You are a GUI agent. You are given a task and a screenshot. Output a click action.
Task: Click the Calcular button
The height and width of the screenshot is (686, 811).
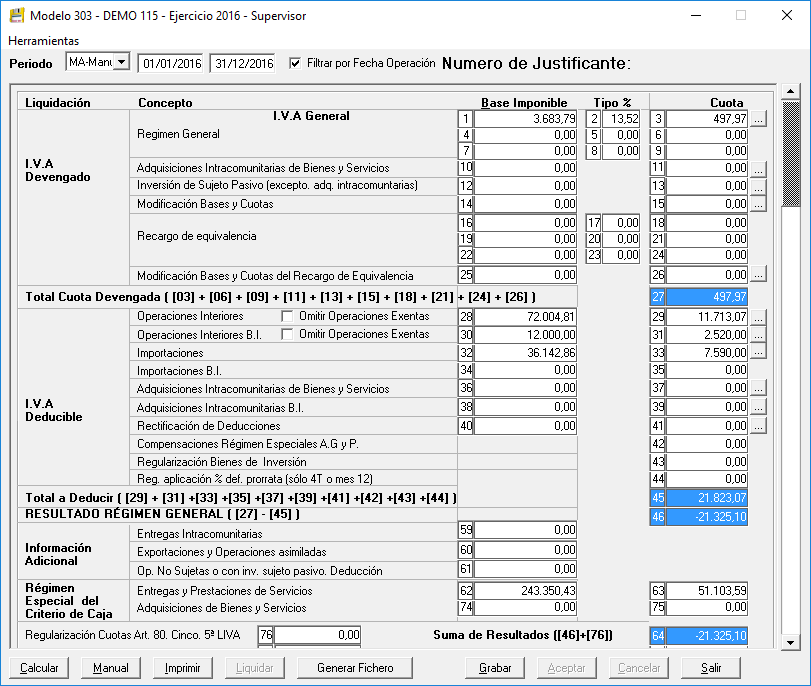click(x=39, y=668)
